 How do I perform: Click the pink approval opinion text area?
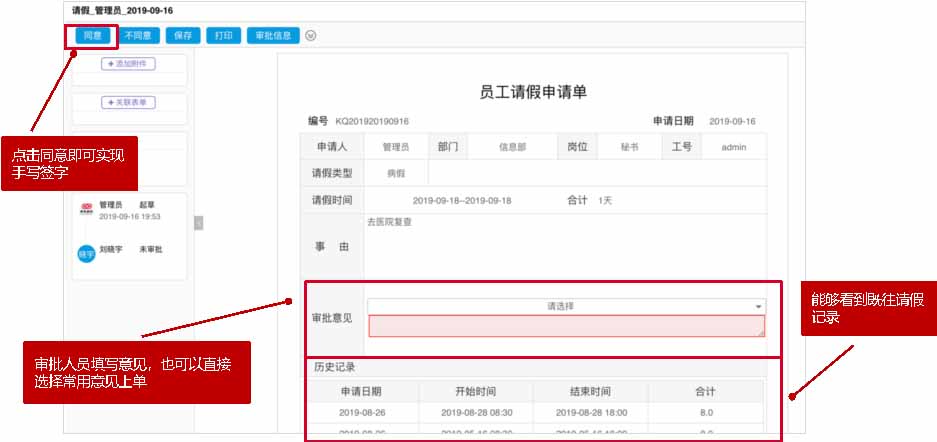[565, 326]
